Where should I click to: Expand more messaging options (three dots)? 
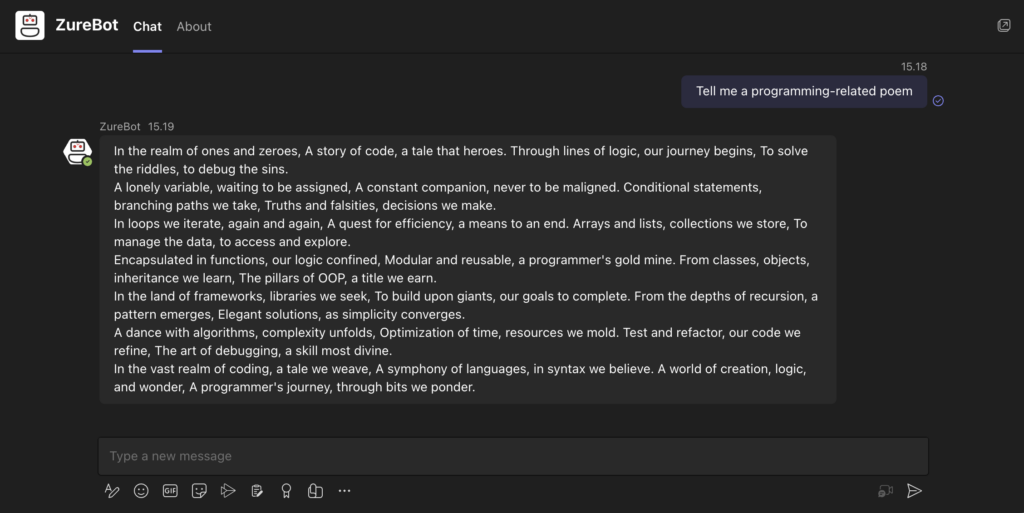(344, 491)
